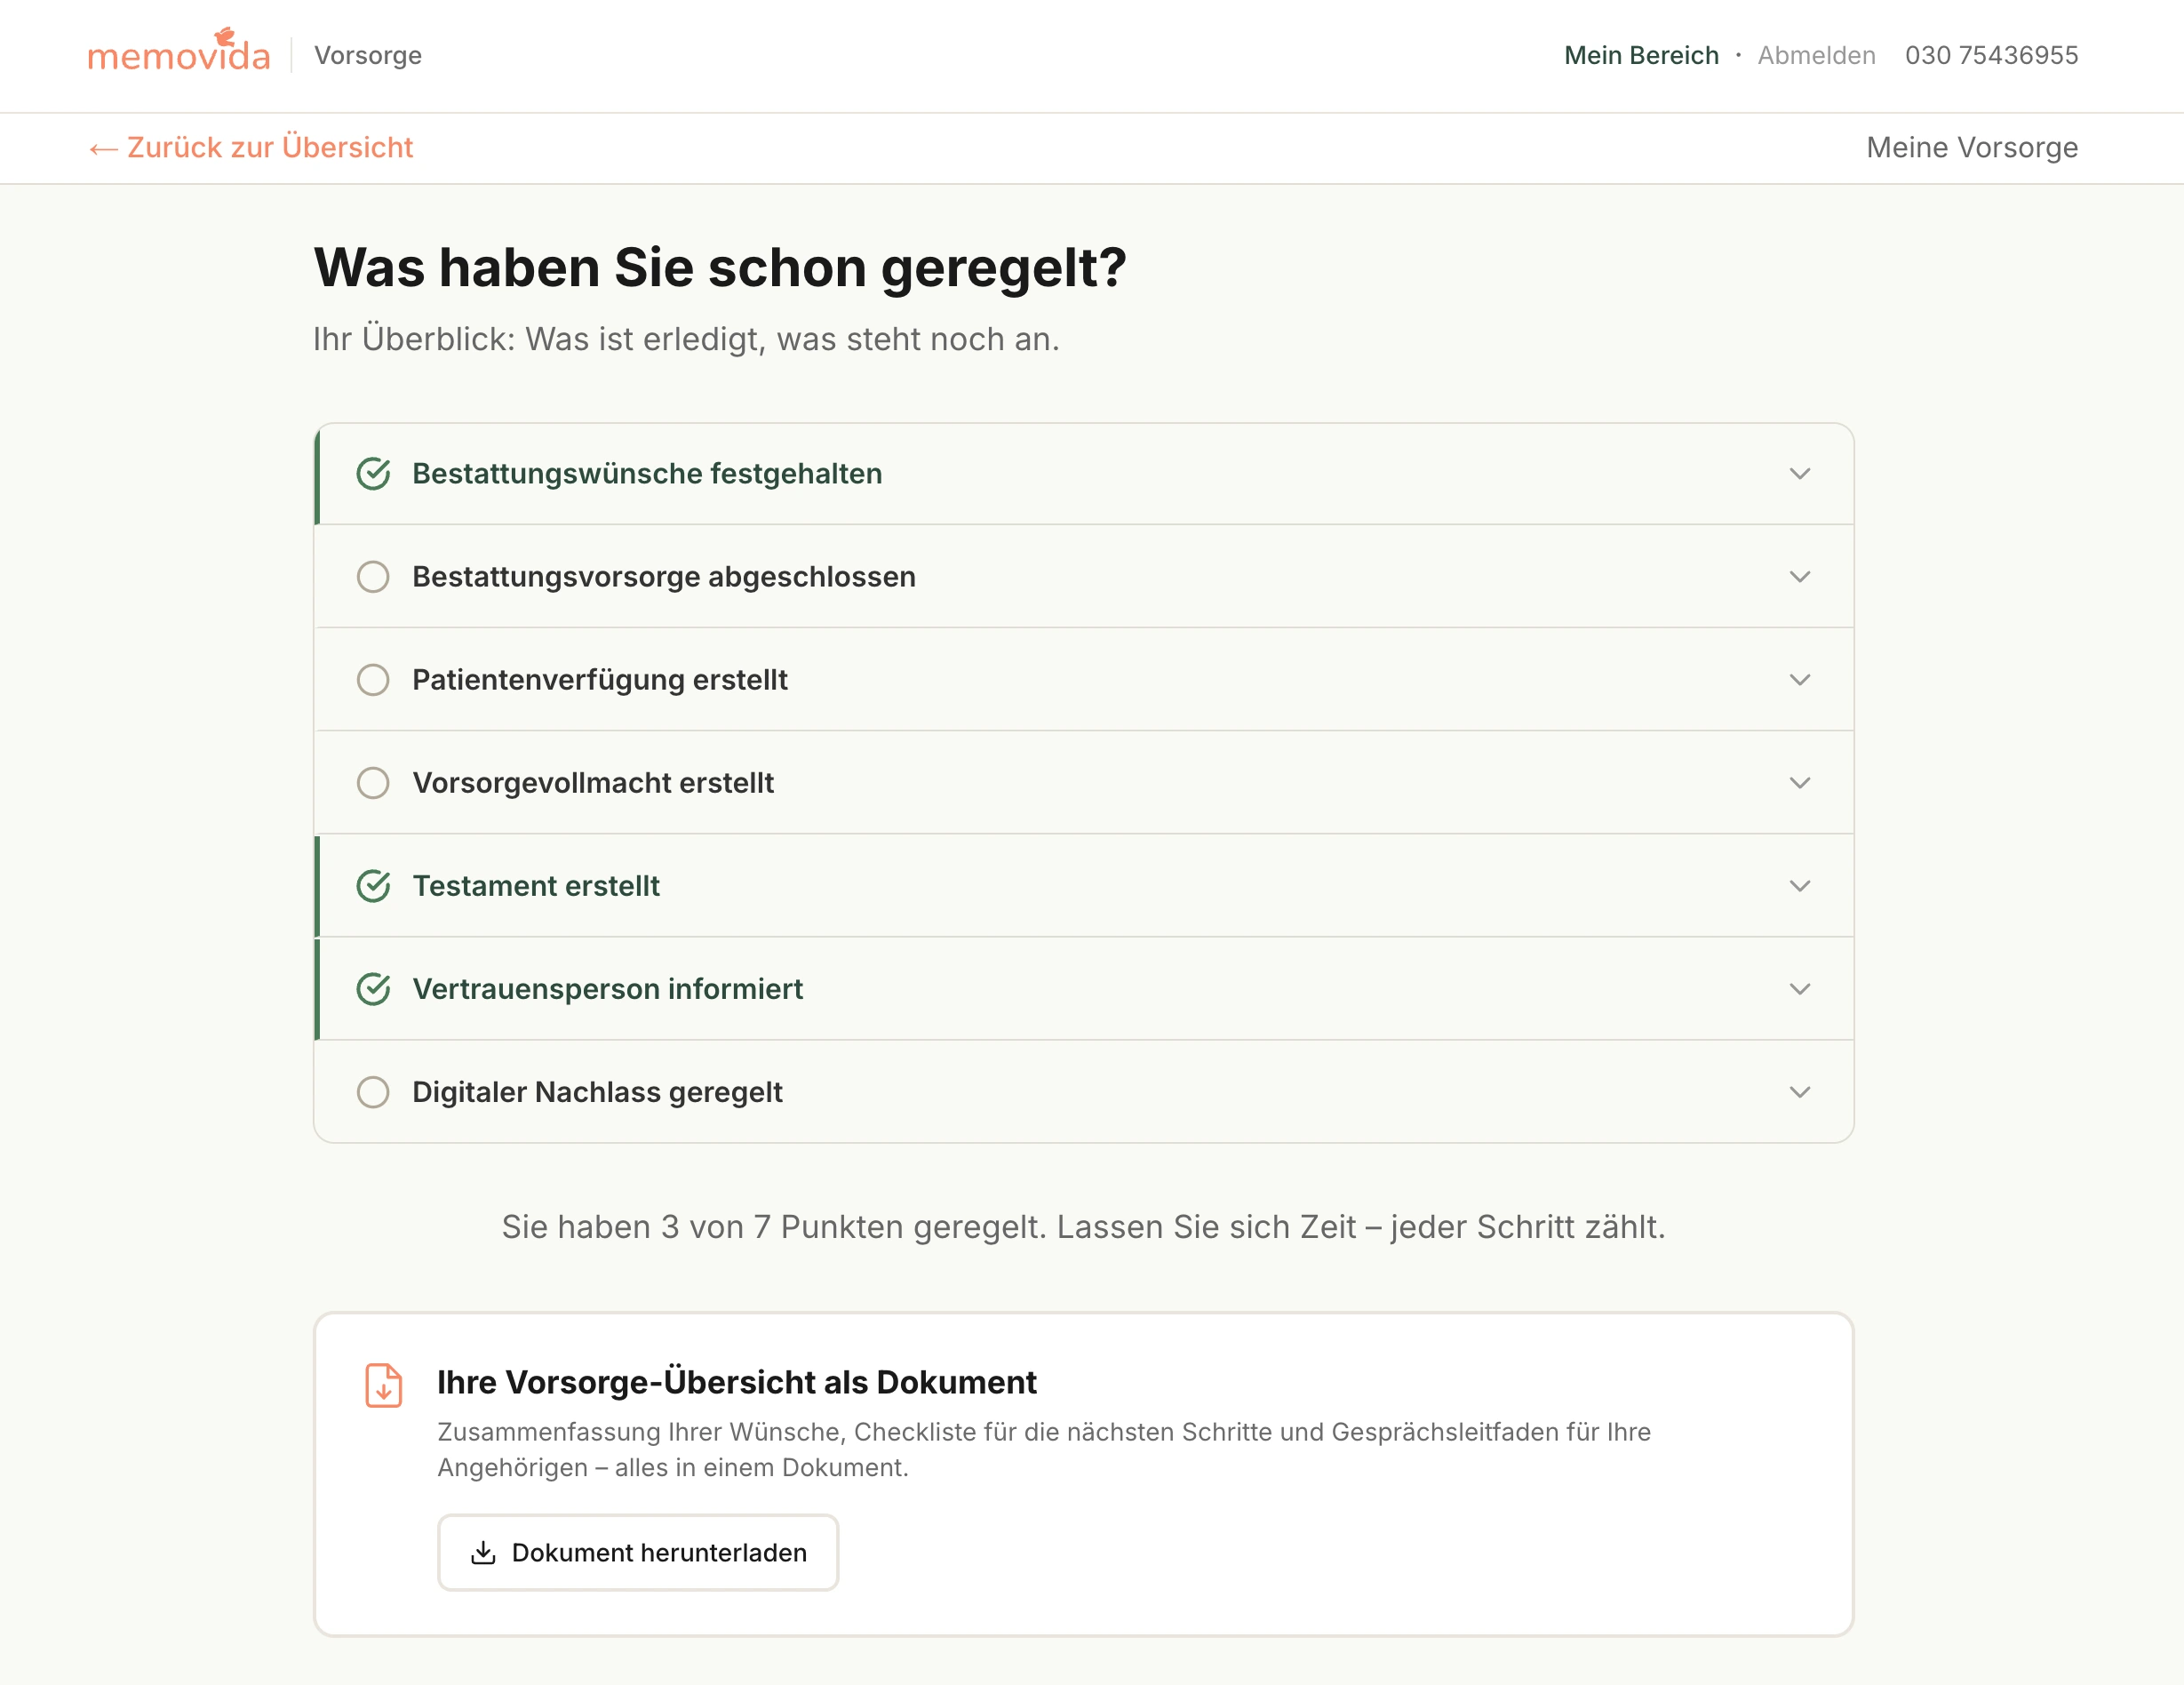
Task: Check the Bestattungsvorsorge abgeschlossen circle
Action: pos(373,577)
